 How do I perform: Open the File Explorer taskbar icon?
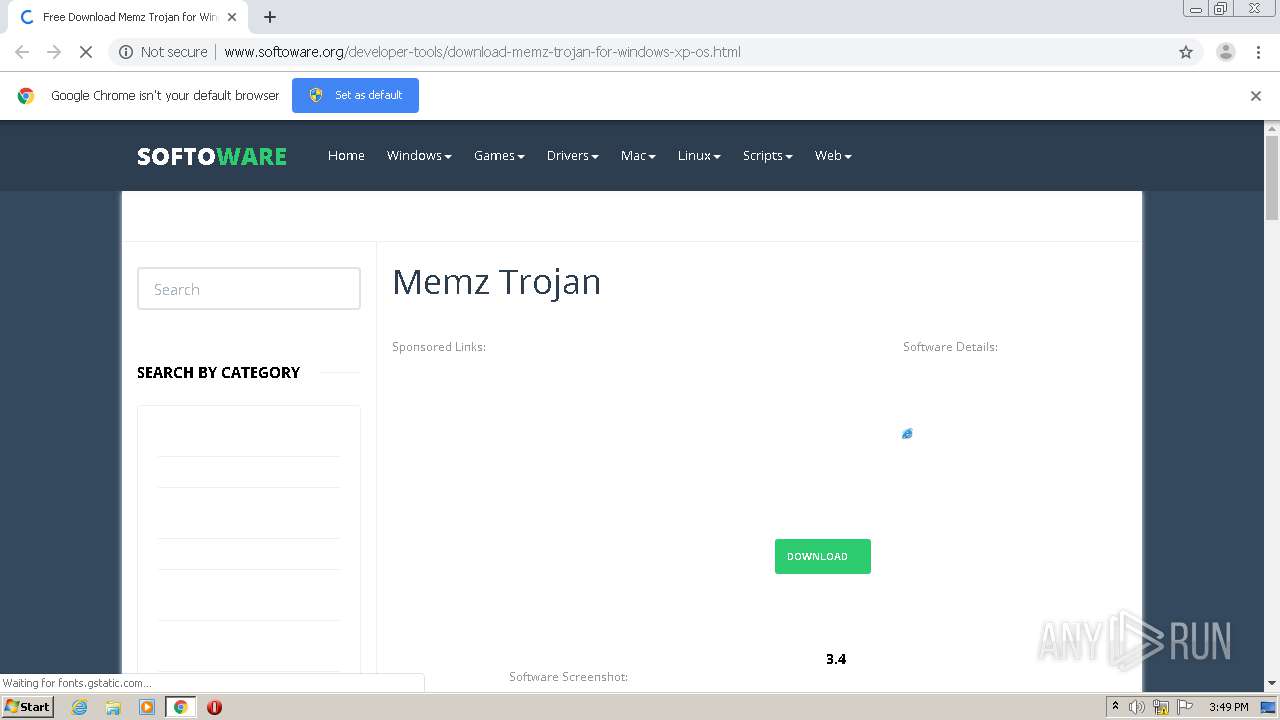pos(113,707)
